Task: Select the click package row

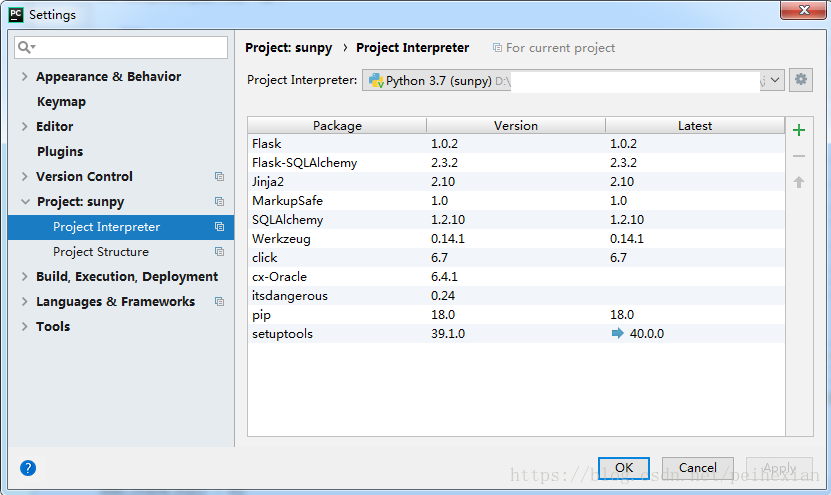Action: click(516, 258)
